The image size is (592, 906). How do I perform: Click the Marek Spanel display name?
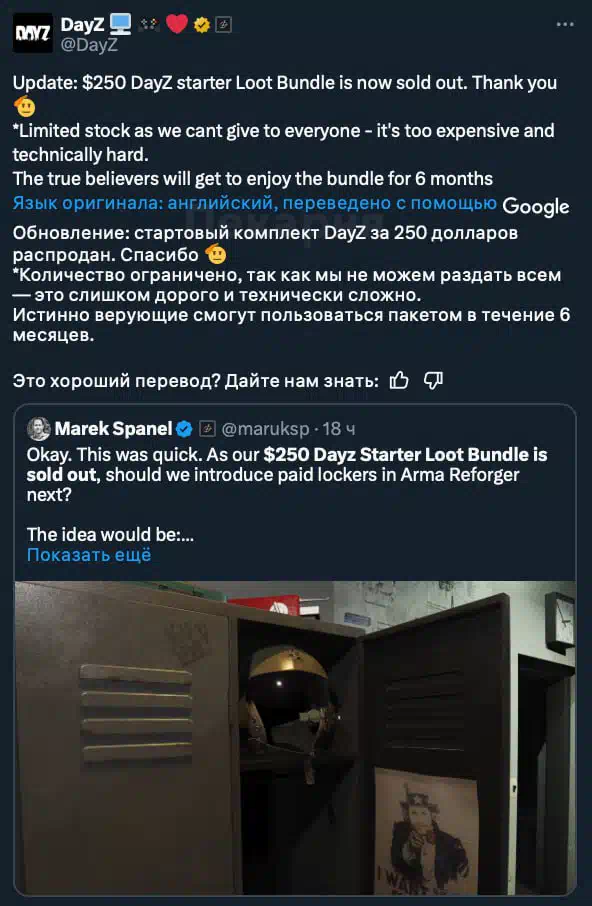click(113, 429)
